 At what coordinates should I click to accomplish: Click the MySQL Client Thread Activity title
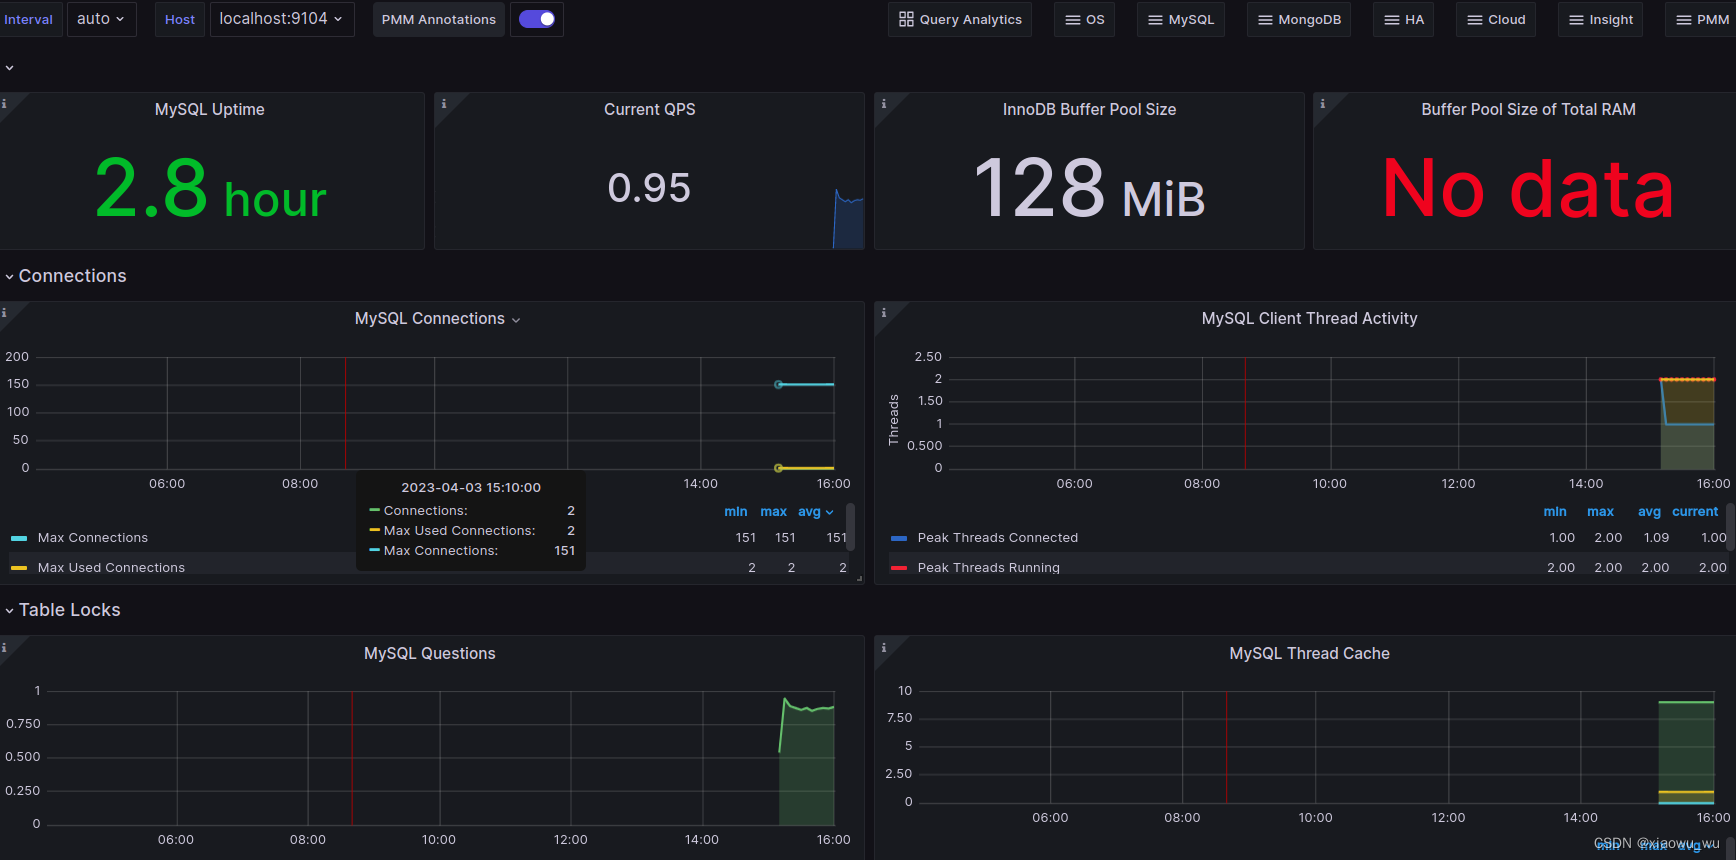pyautogui.click(x=1309, y=319)
